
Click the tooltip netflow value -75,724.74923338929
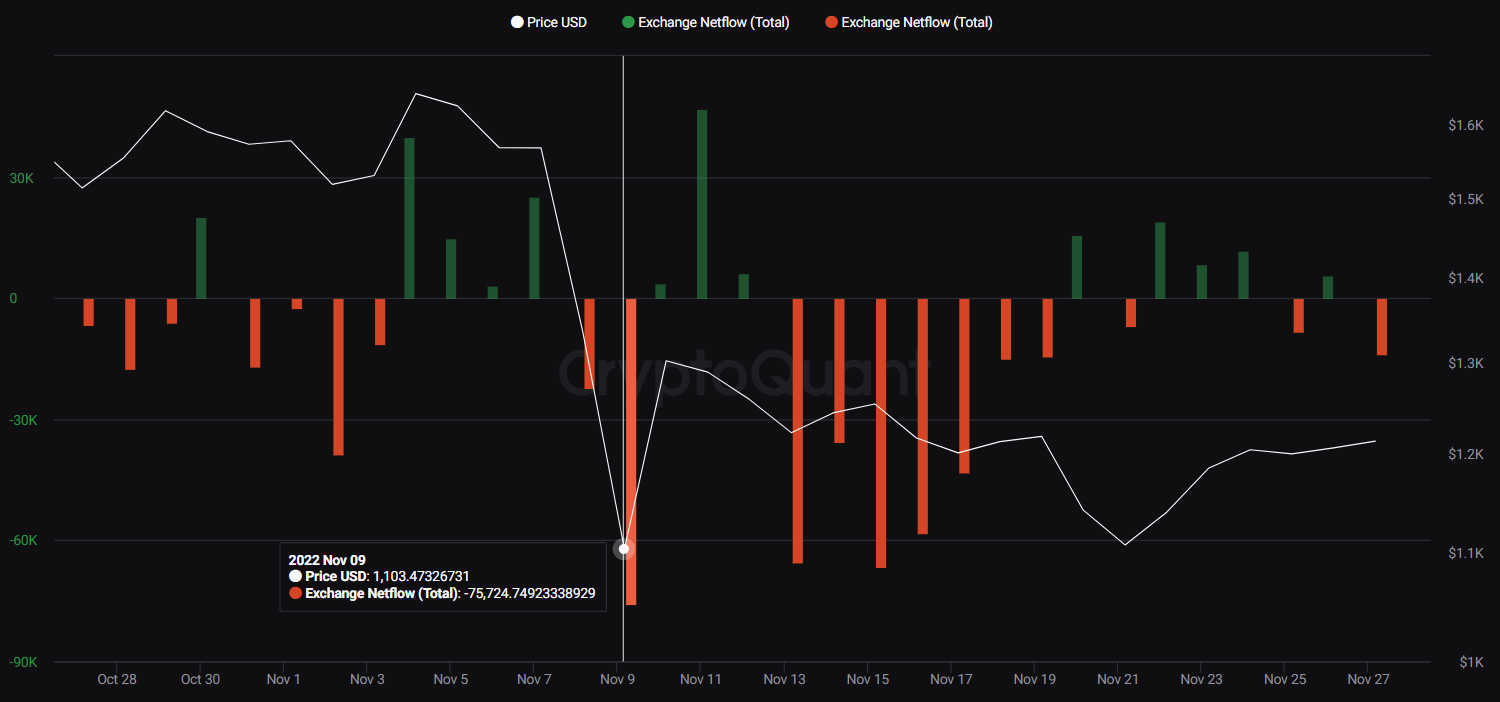tap(530, 593)
